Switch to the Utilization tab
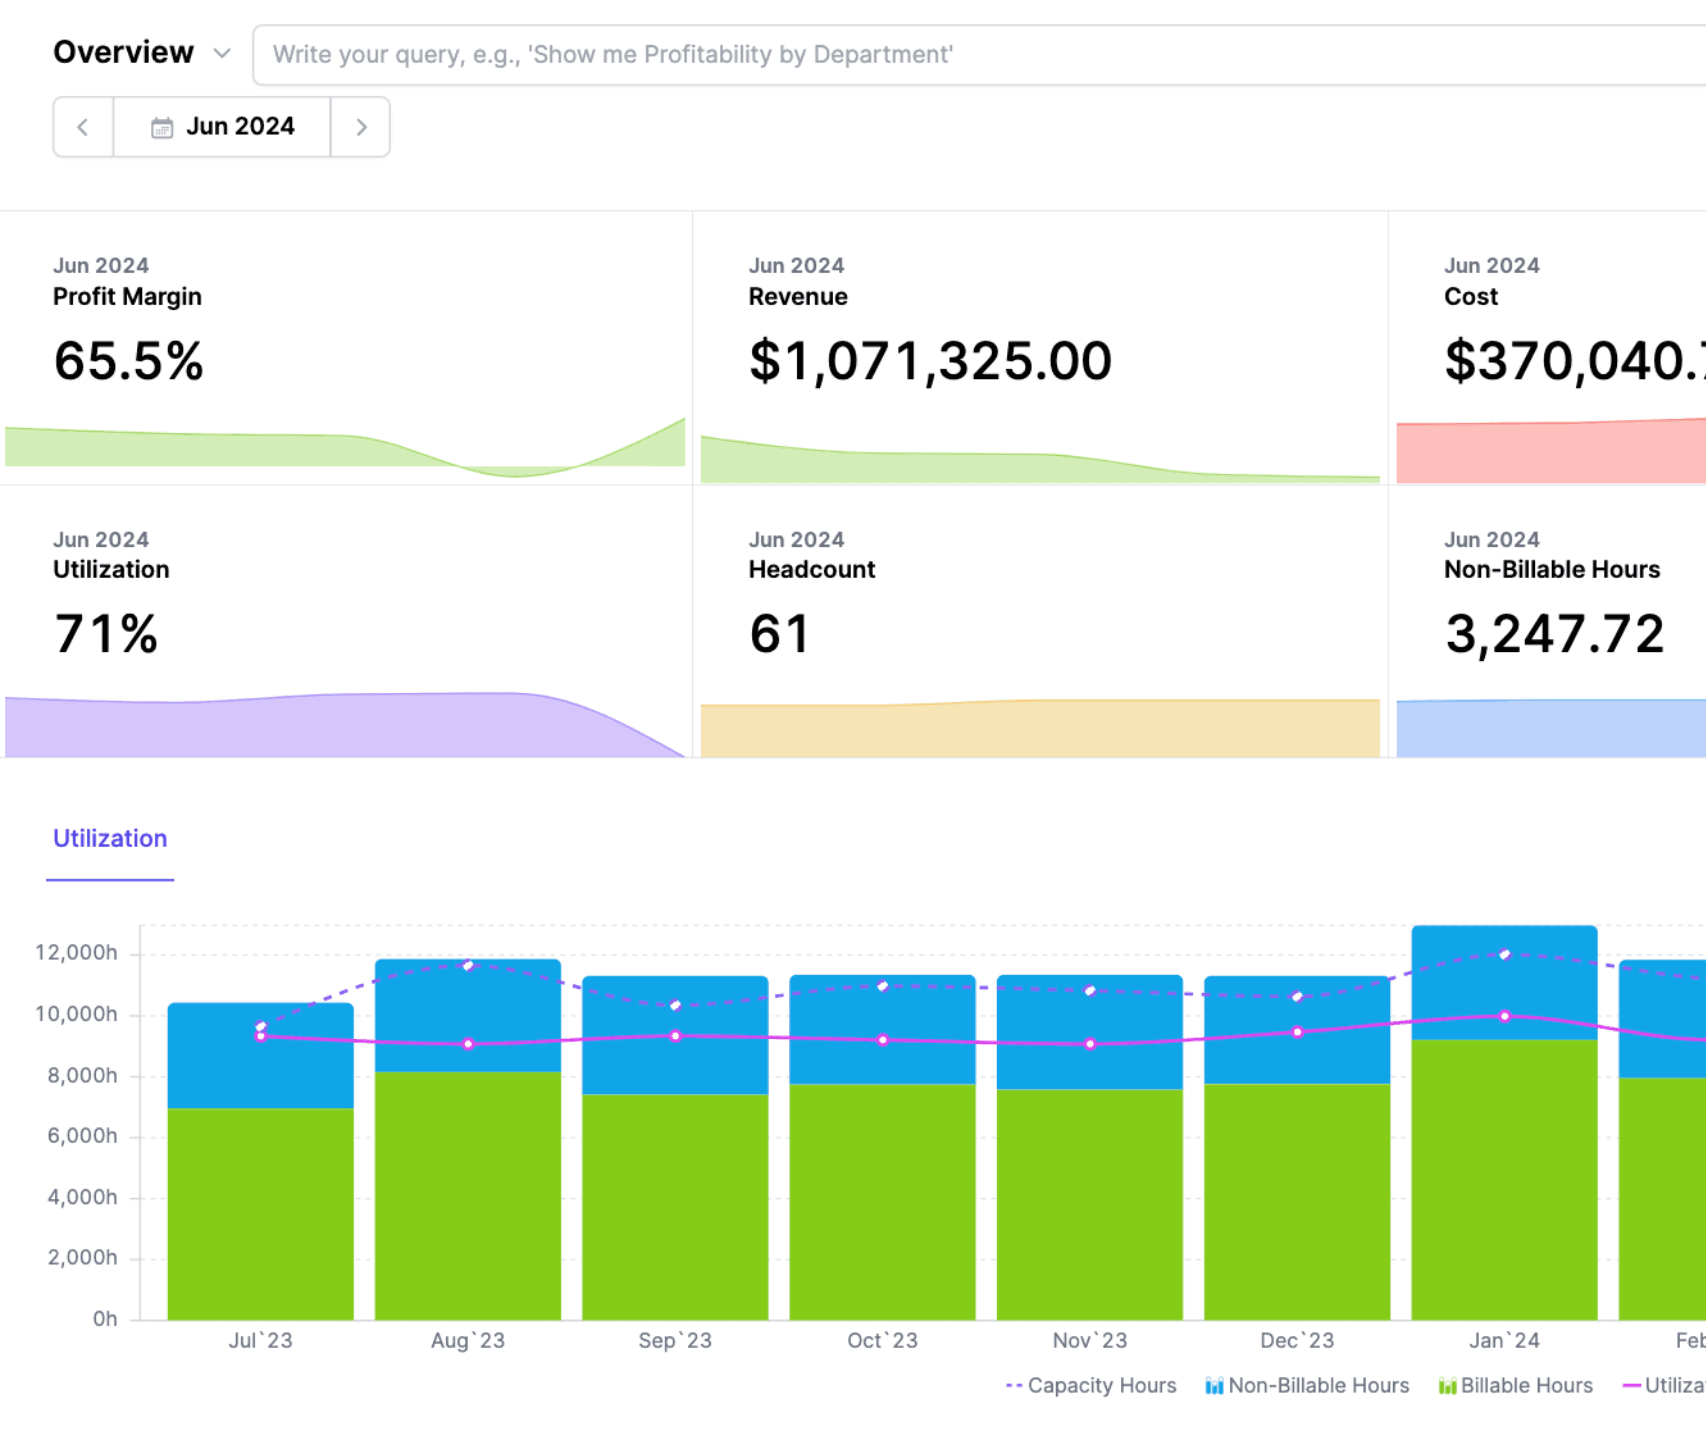The height and width of the screenshot is (1440, 1706). [x=110, y=839]
